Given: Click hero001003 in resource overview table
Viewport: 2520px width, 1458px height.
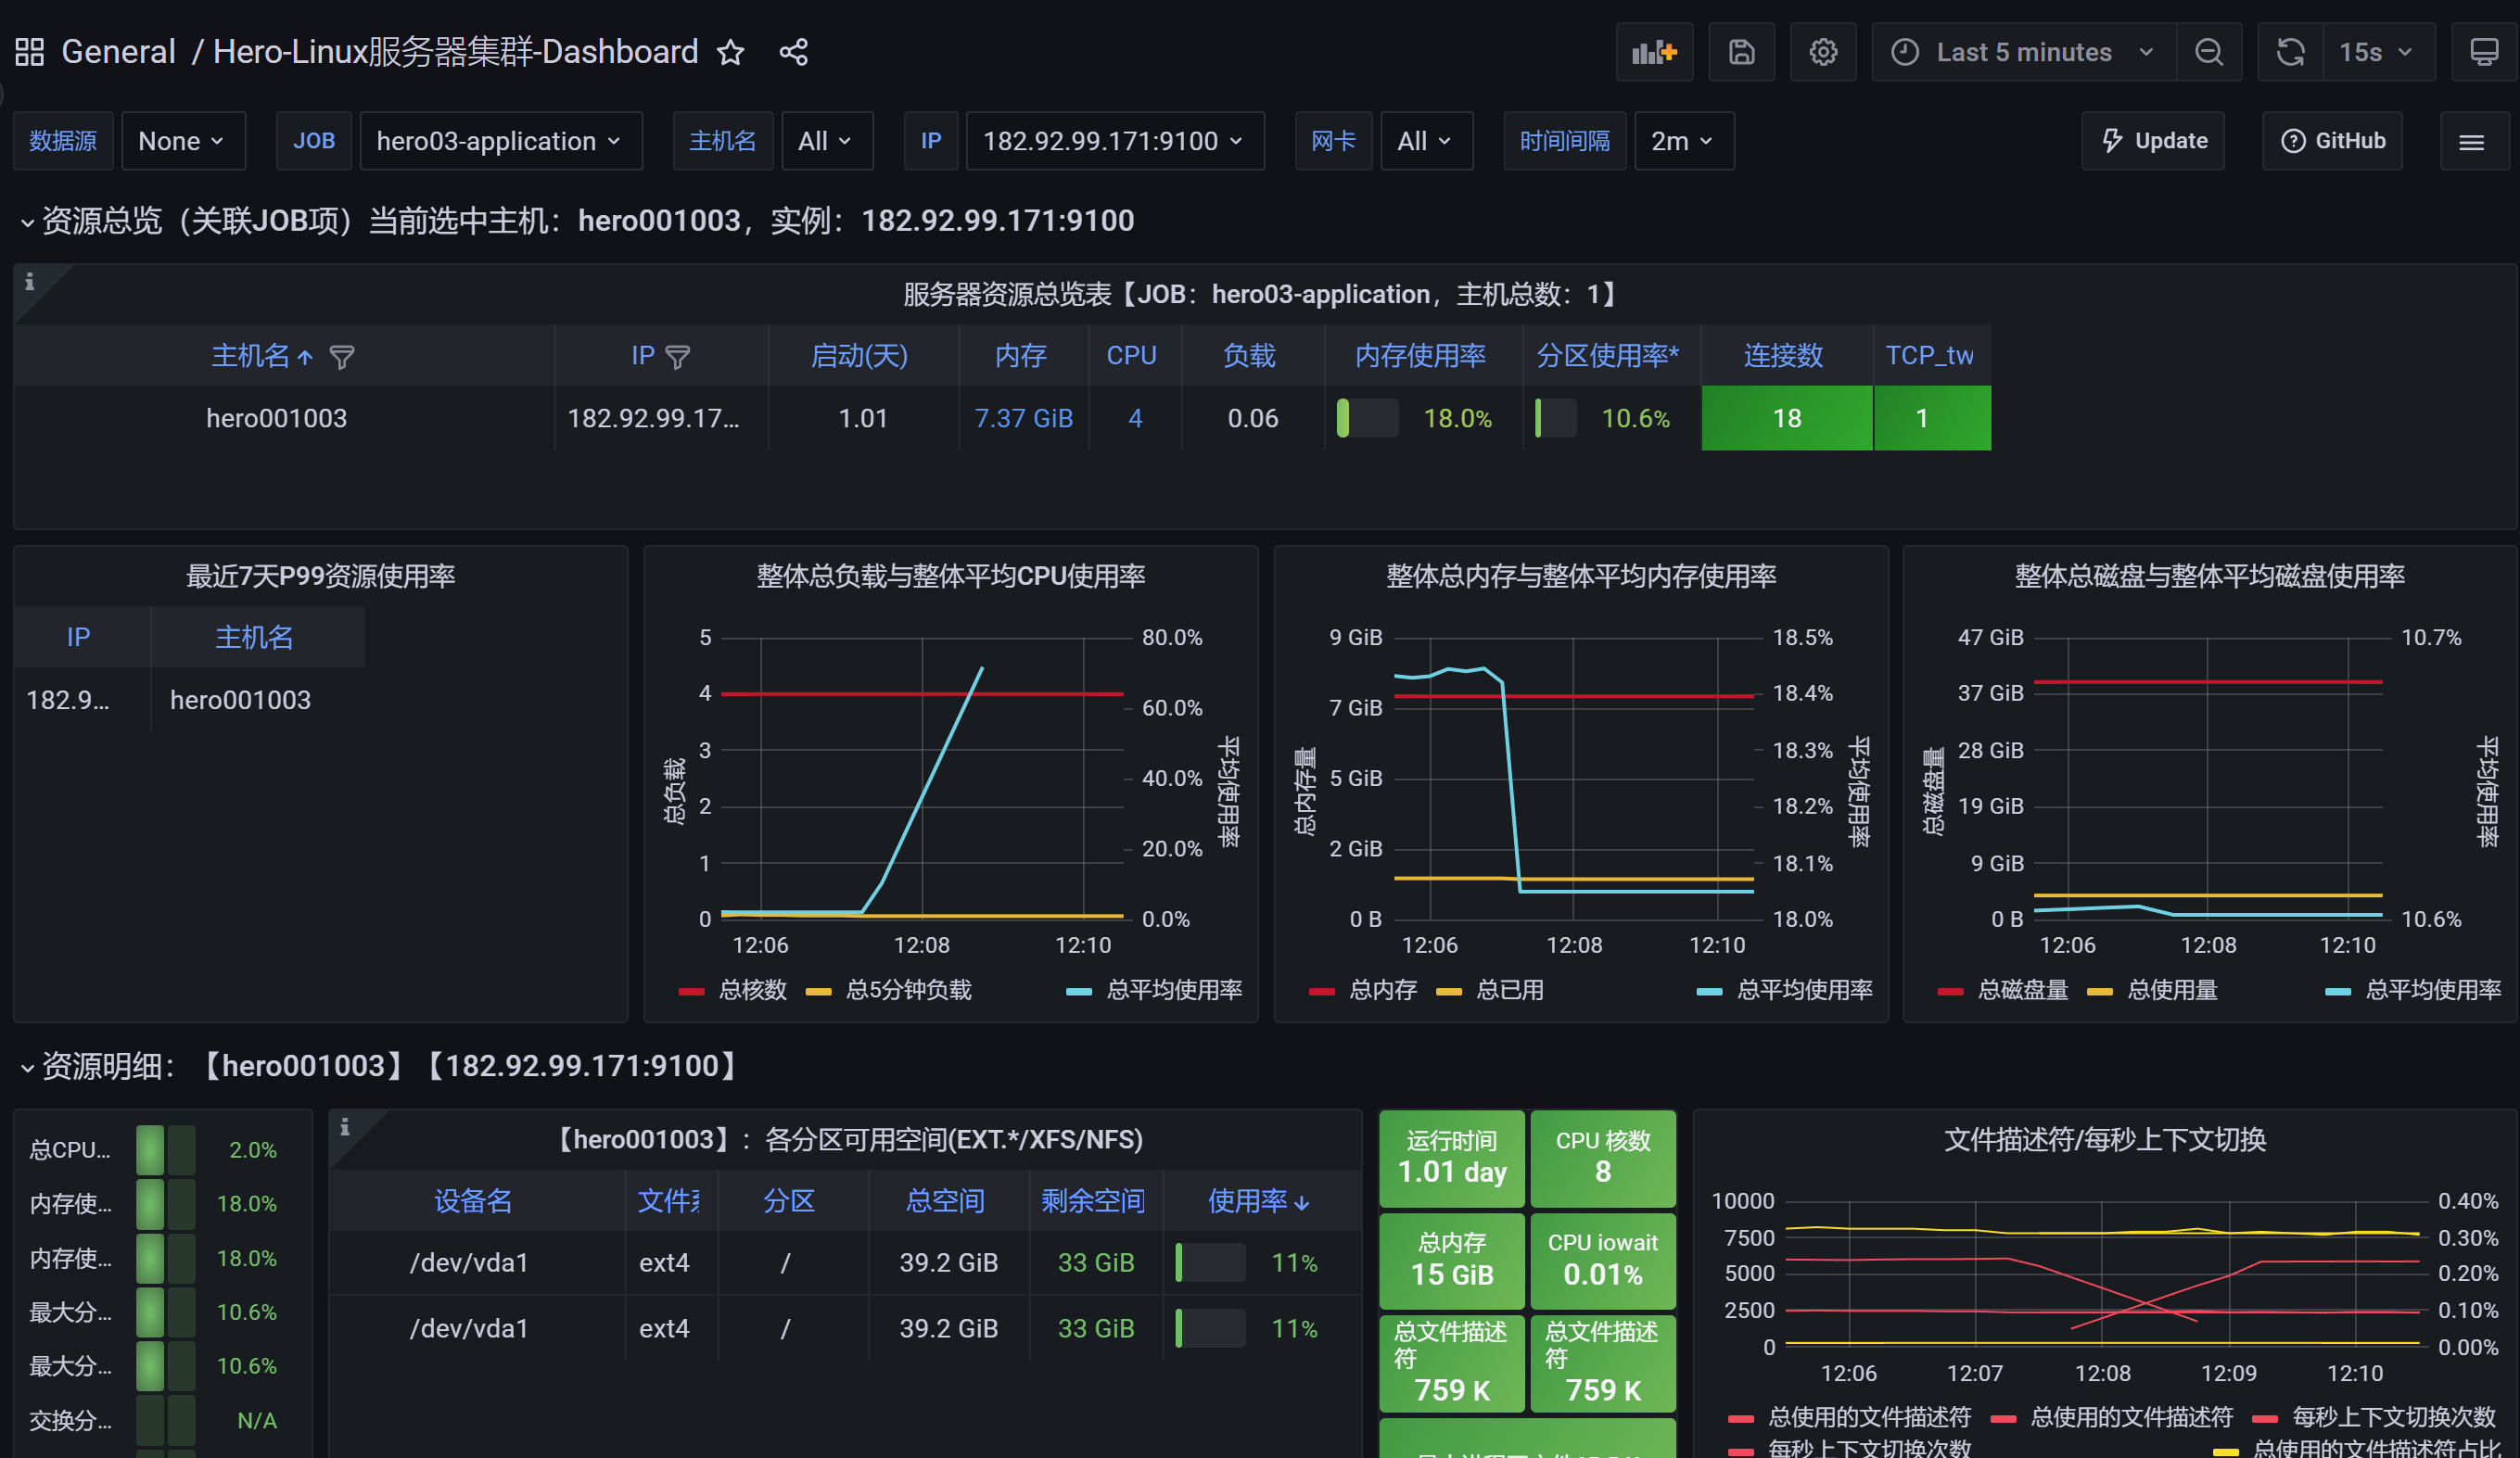Looking at the screenshot, I should 277,418.
